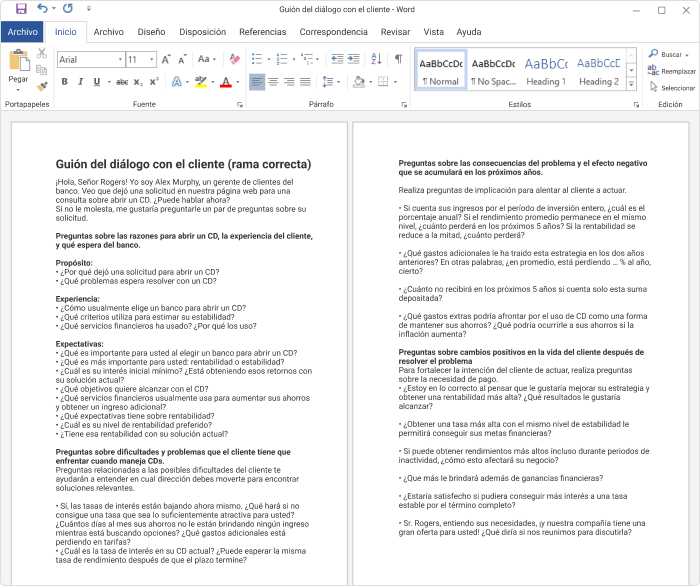Apply text effects with outlined A icon
The image size is (700, 586).
(x=177, y=82)
